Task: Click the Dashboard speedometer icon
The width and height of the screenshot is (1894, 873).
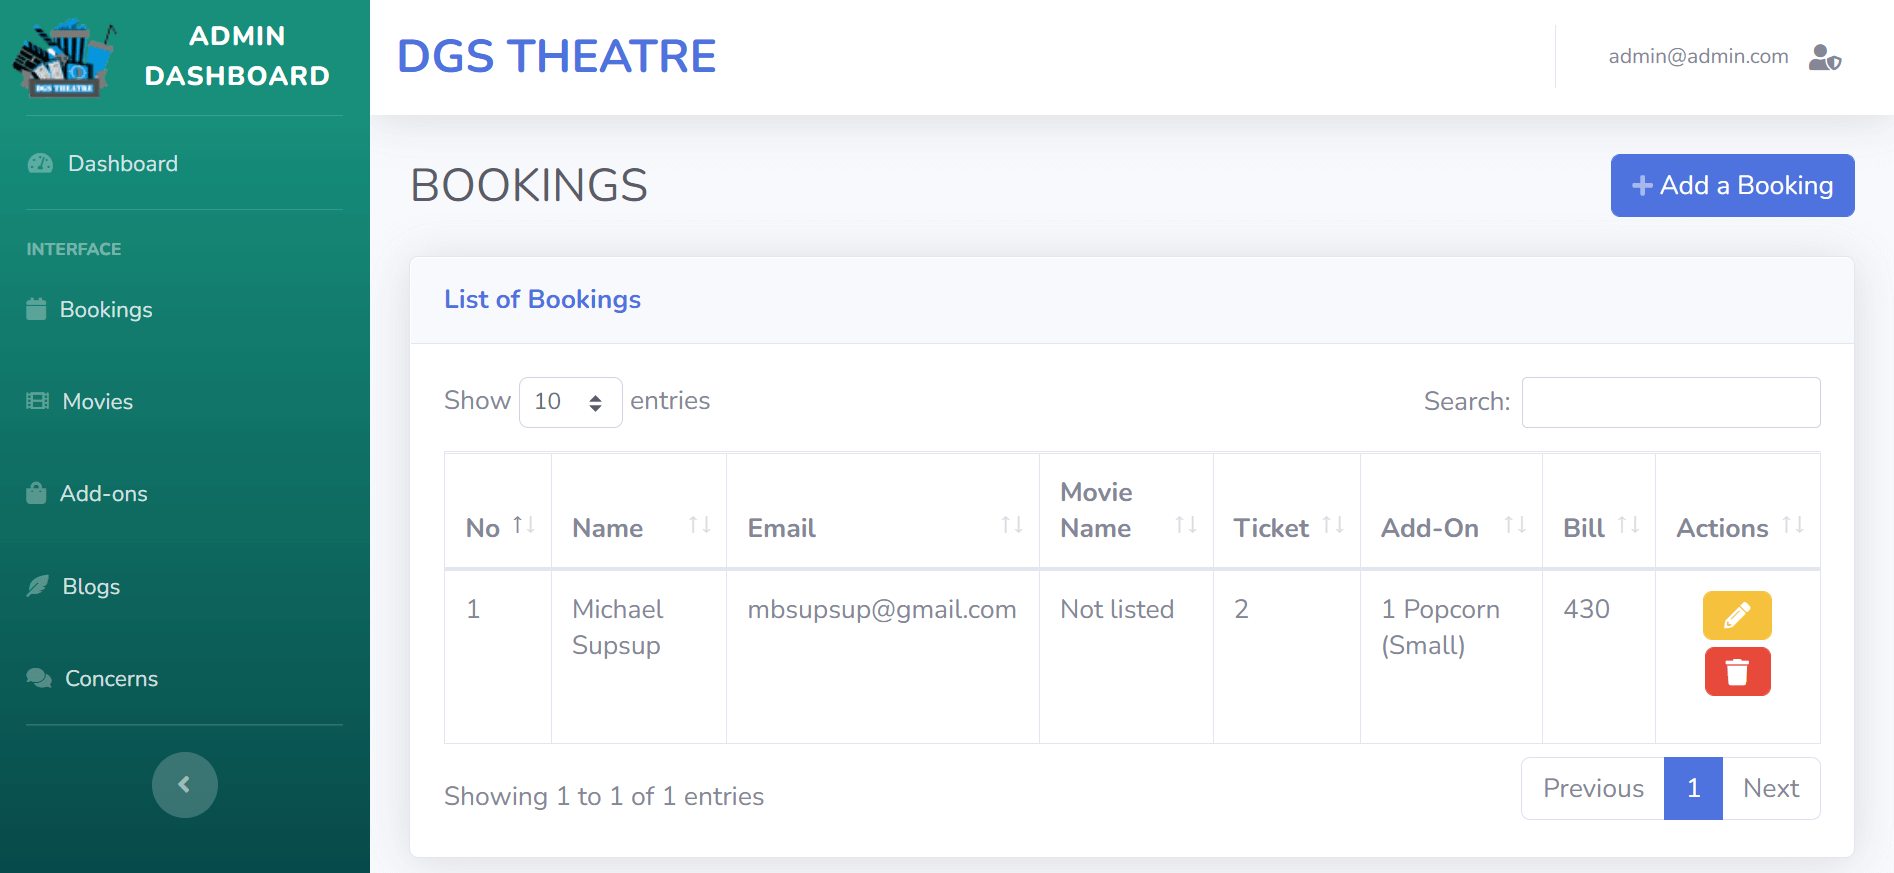Action: click(x=40, y=164)
